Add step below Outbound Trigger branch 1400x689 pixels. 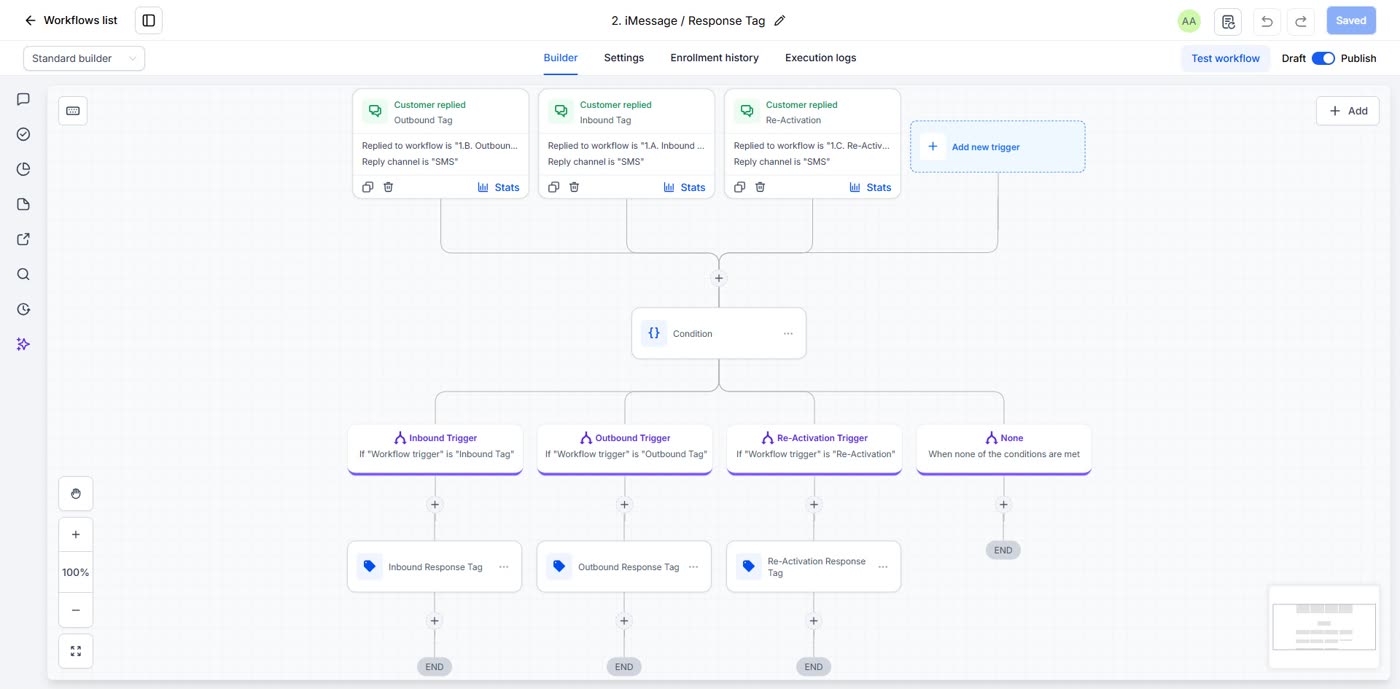pyautogui.click(x=624, y=504)
